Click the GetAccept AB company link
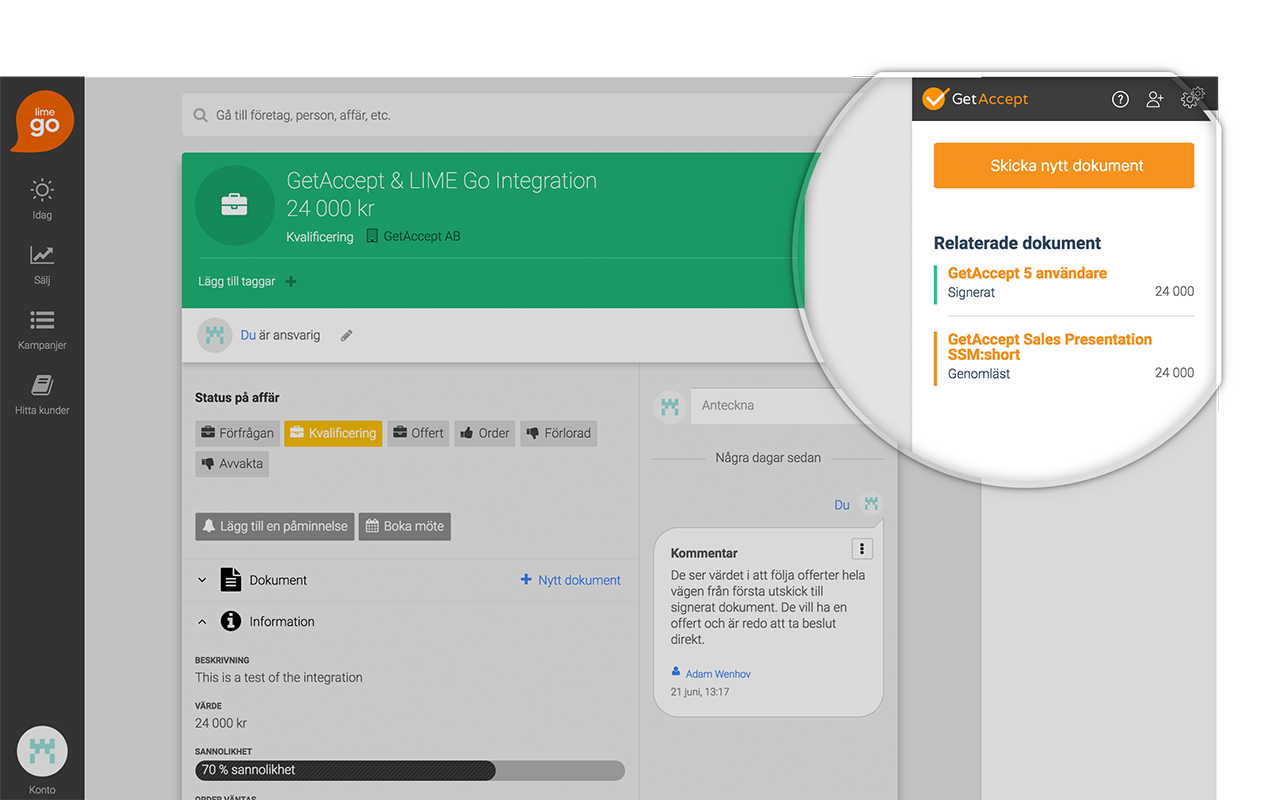1280x800 pixels. coord(413,237)
